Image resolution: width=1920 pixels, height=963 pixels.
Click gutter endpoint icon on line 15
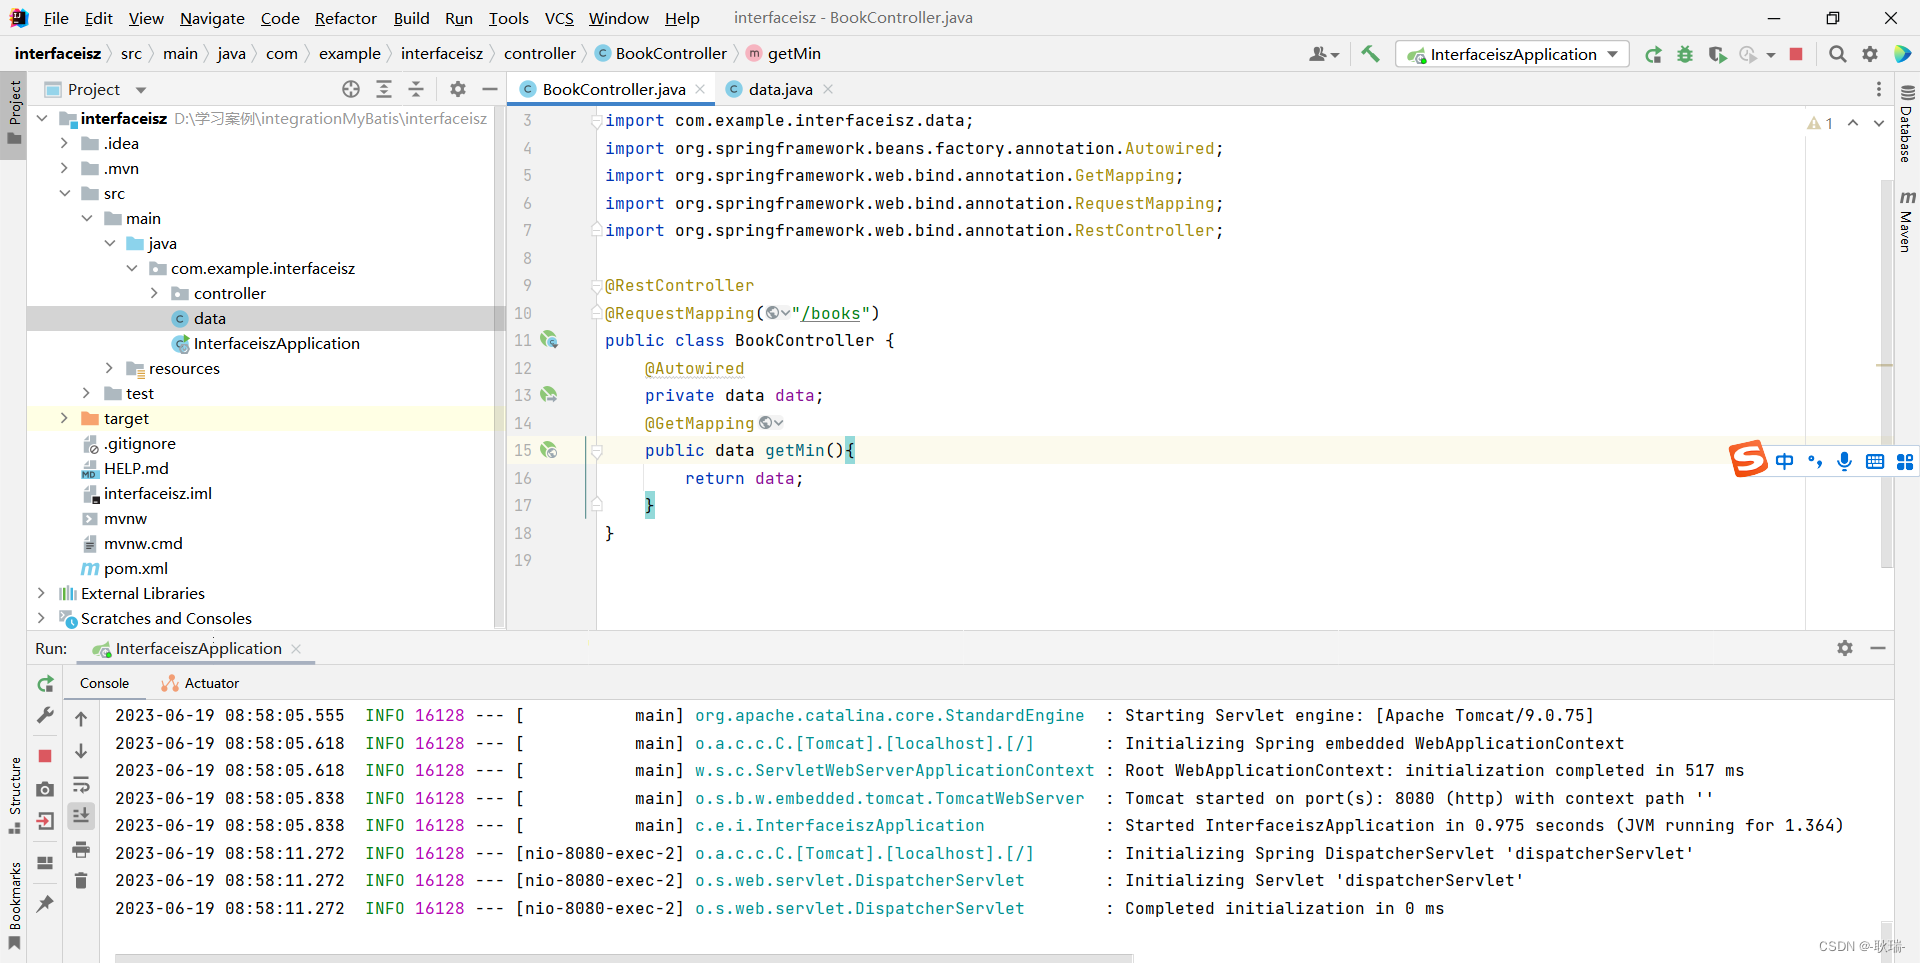click(549, 450)
